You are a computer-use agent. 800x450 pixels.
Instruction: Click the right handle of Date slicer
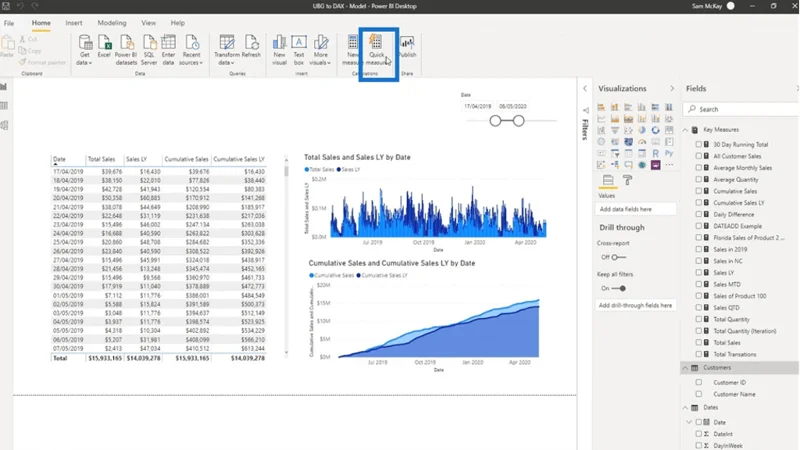coord(518,121)
